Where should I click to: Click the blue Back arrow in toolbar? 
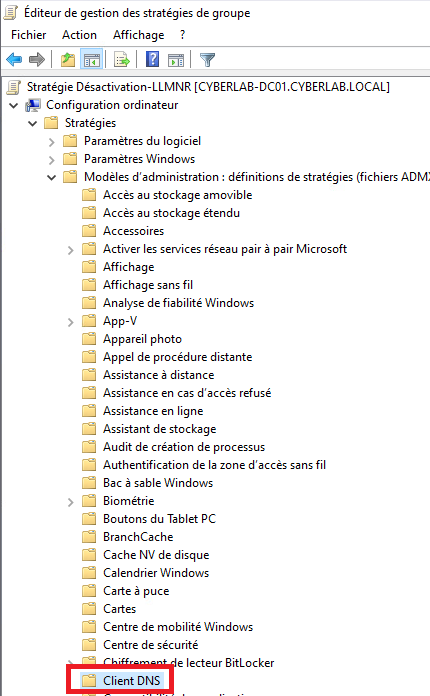[x=14, y=59]
